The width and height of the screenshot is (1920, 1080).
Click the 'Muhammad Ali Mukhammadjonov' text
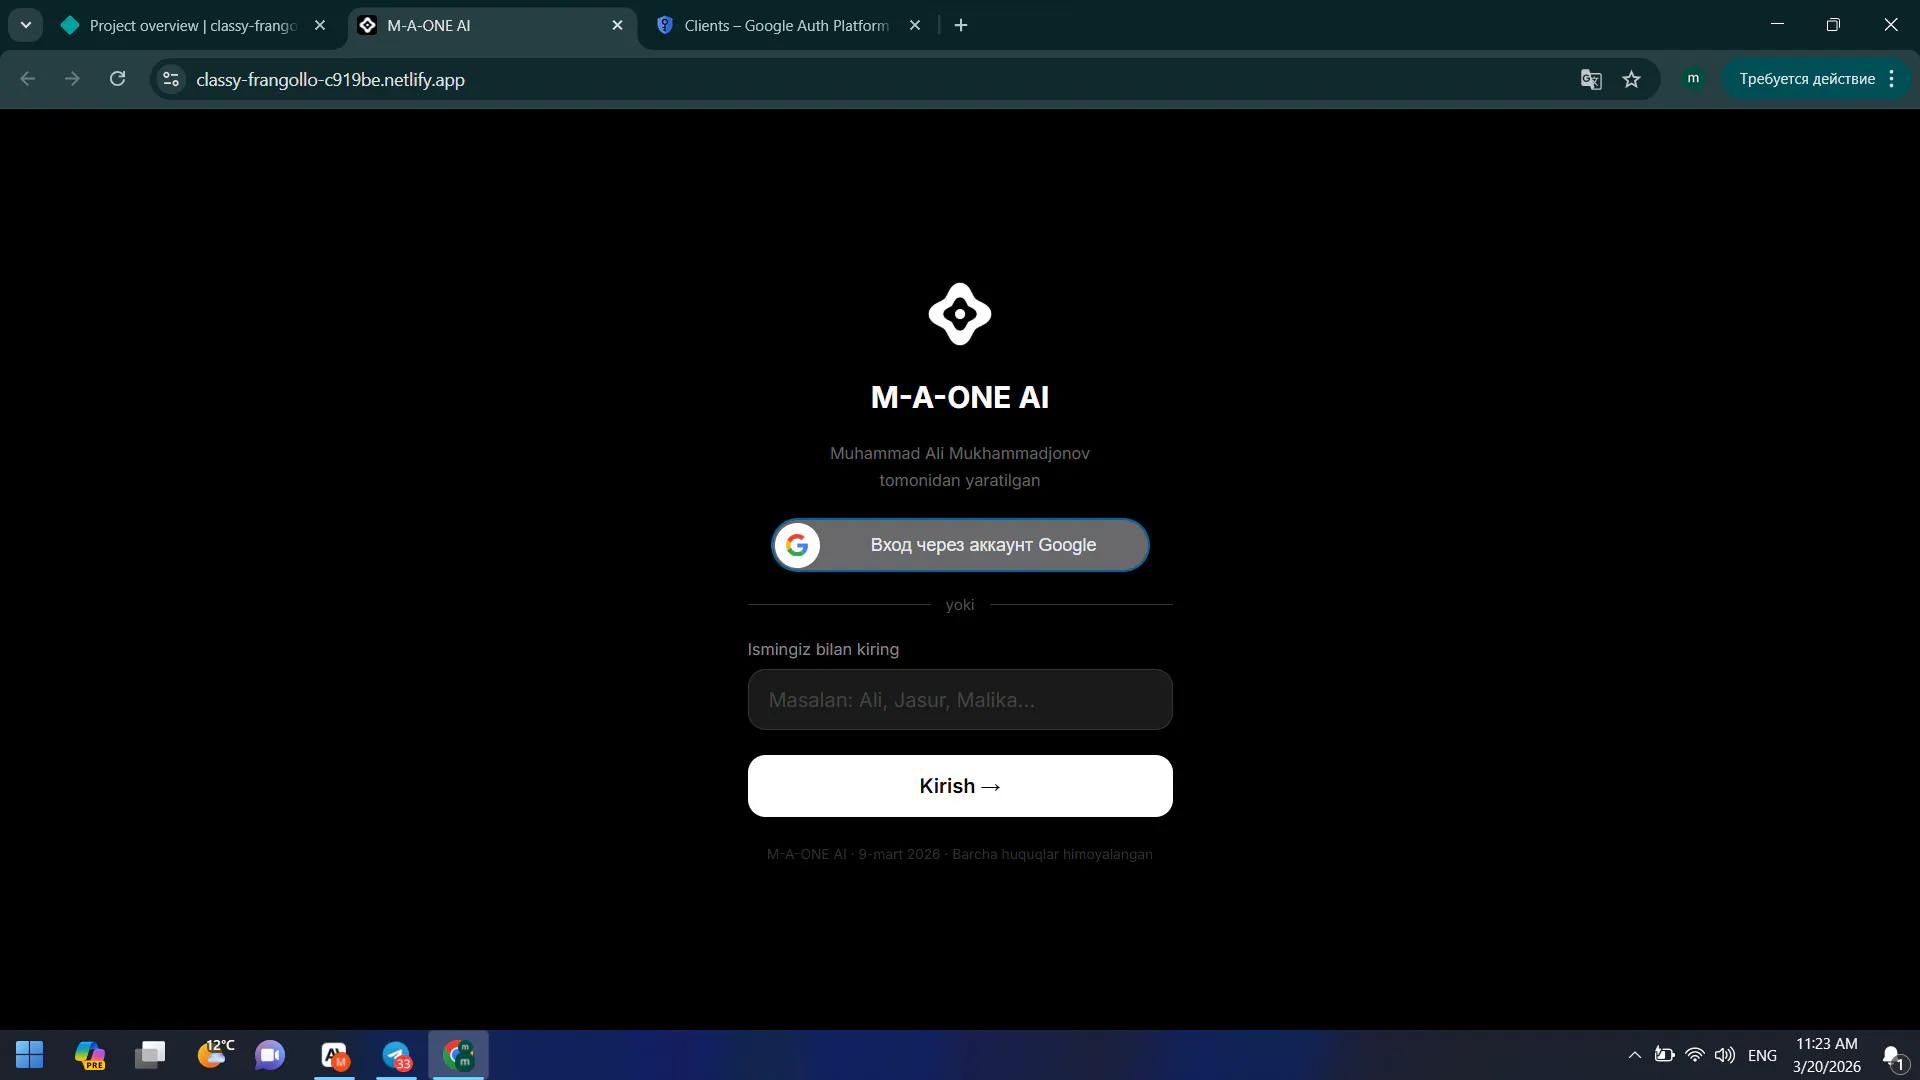coord(960,453)
